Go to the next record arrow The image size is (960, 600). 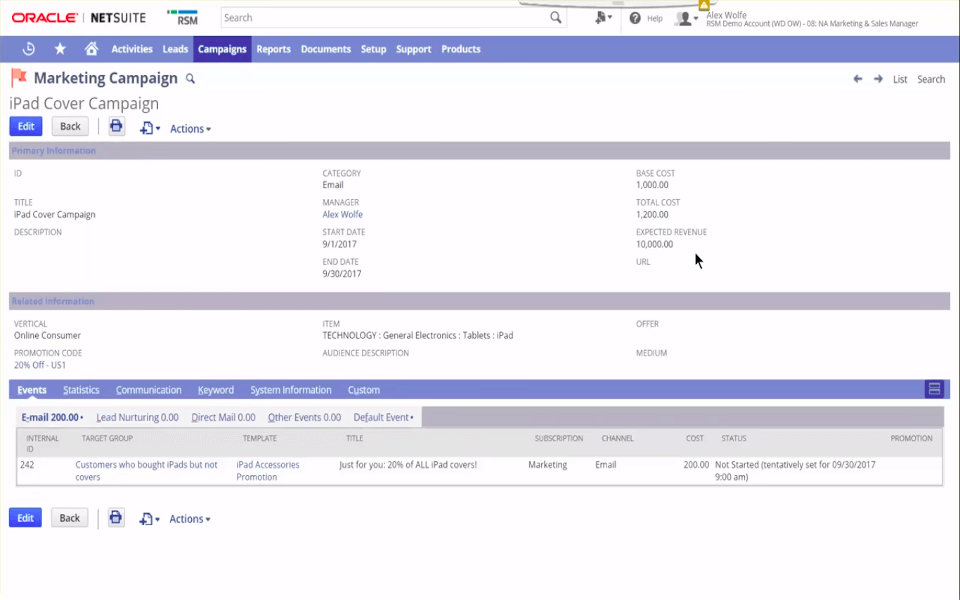pos(878,79)
